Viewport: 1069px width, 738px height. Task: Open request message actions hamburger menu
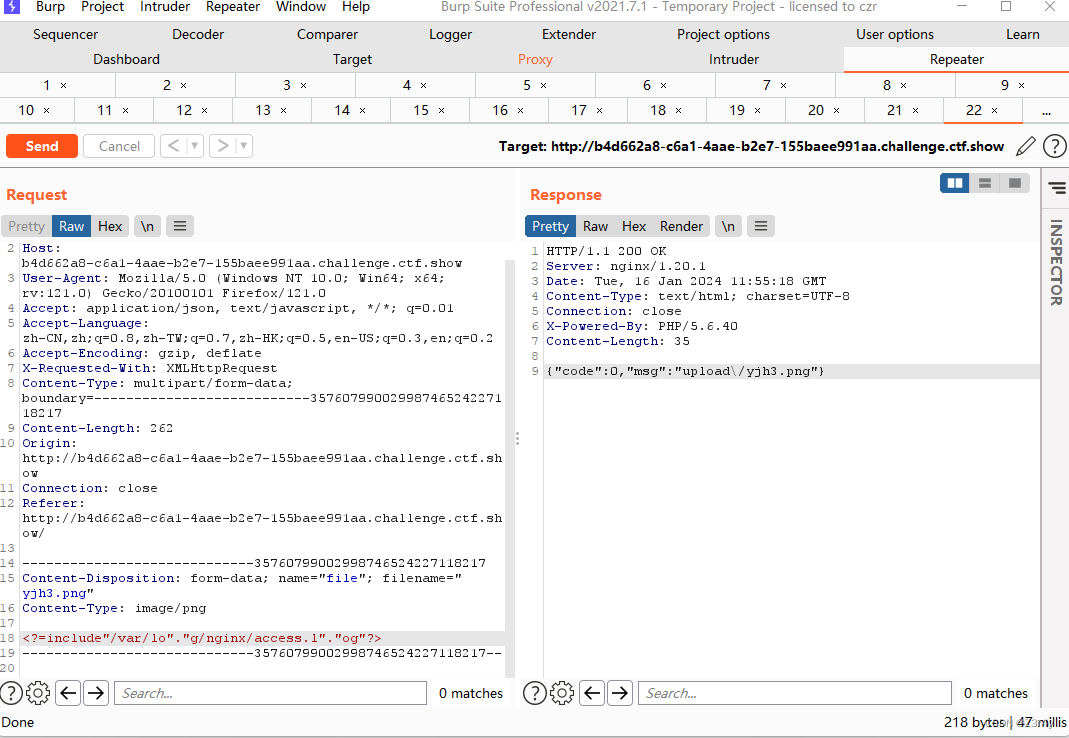[x=180, y=226]
